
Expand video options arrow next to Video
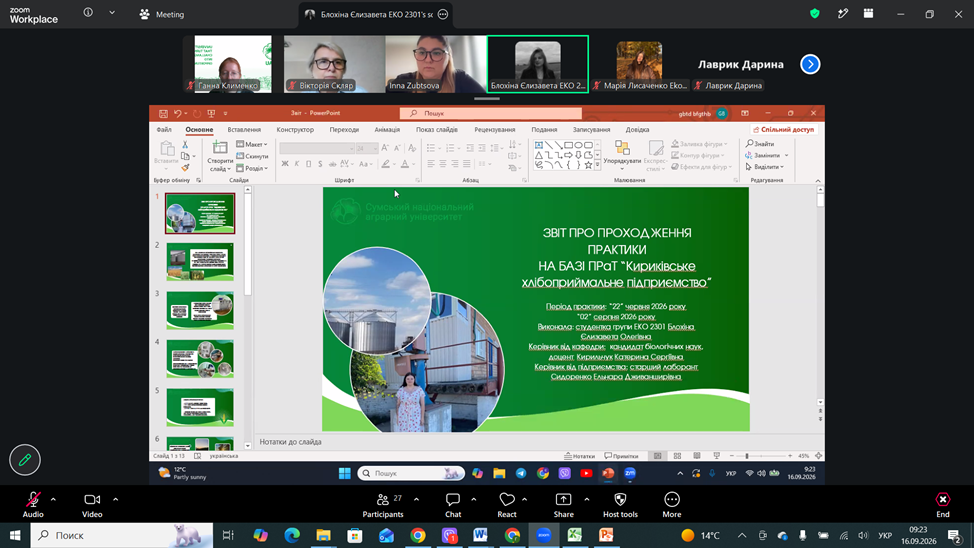click(116, 499)
